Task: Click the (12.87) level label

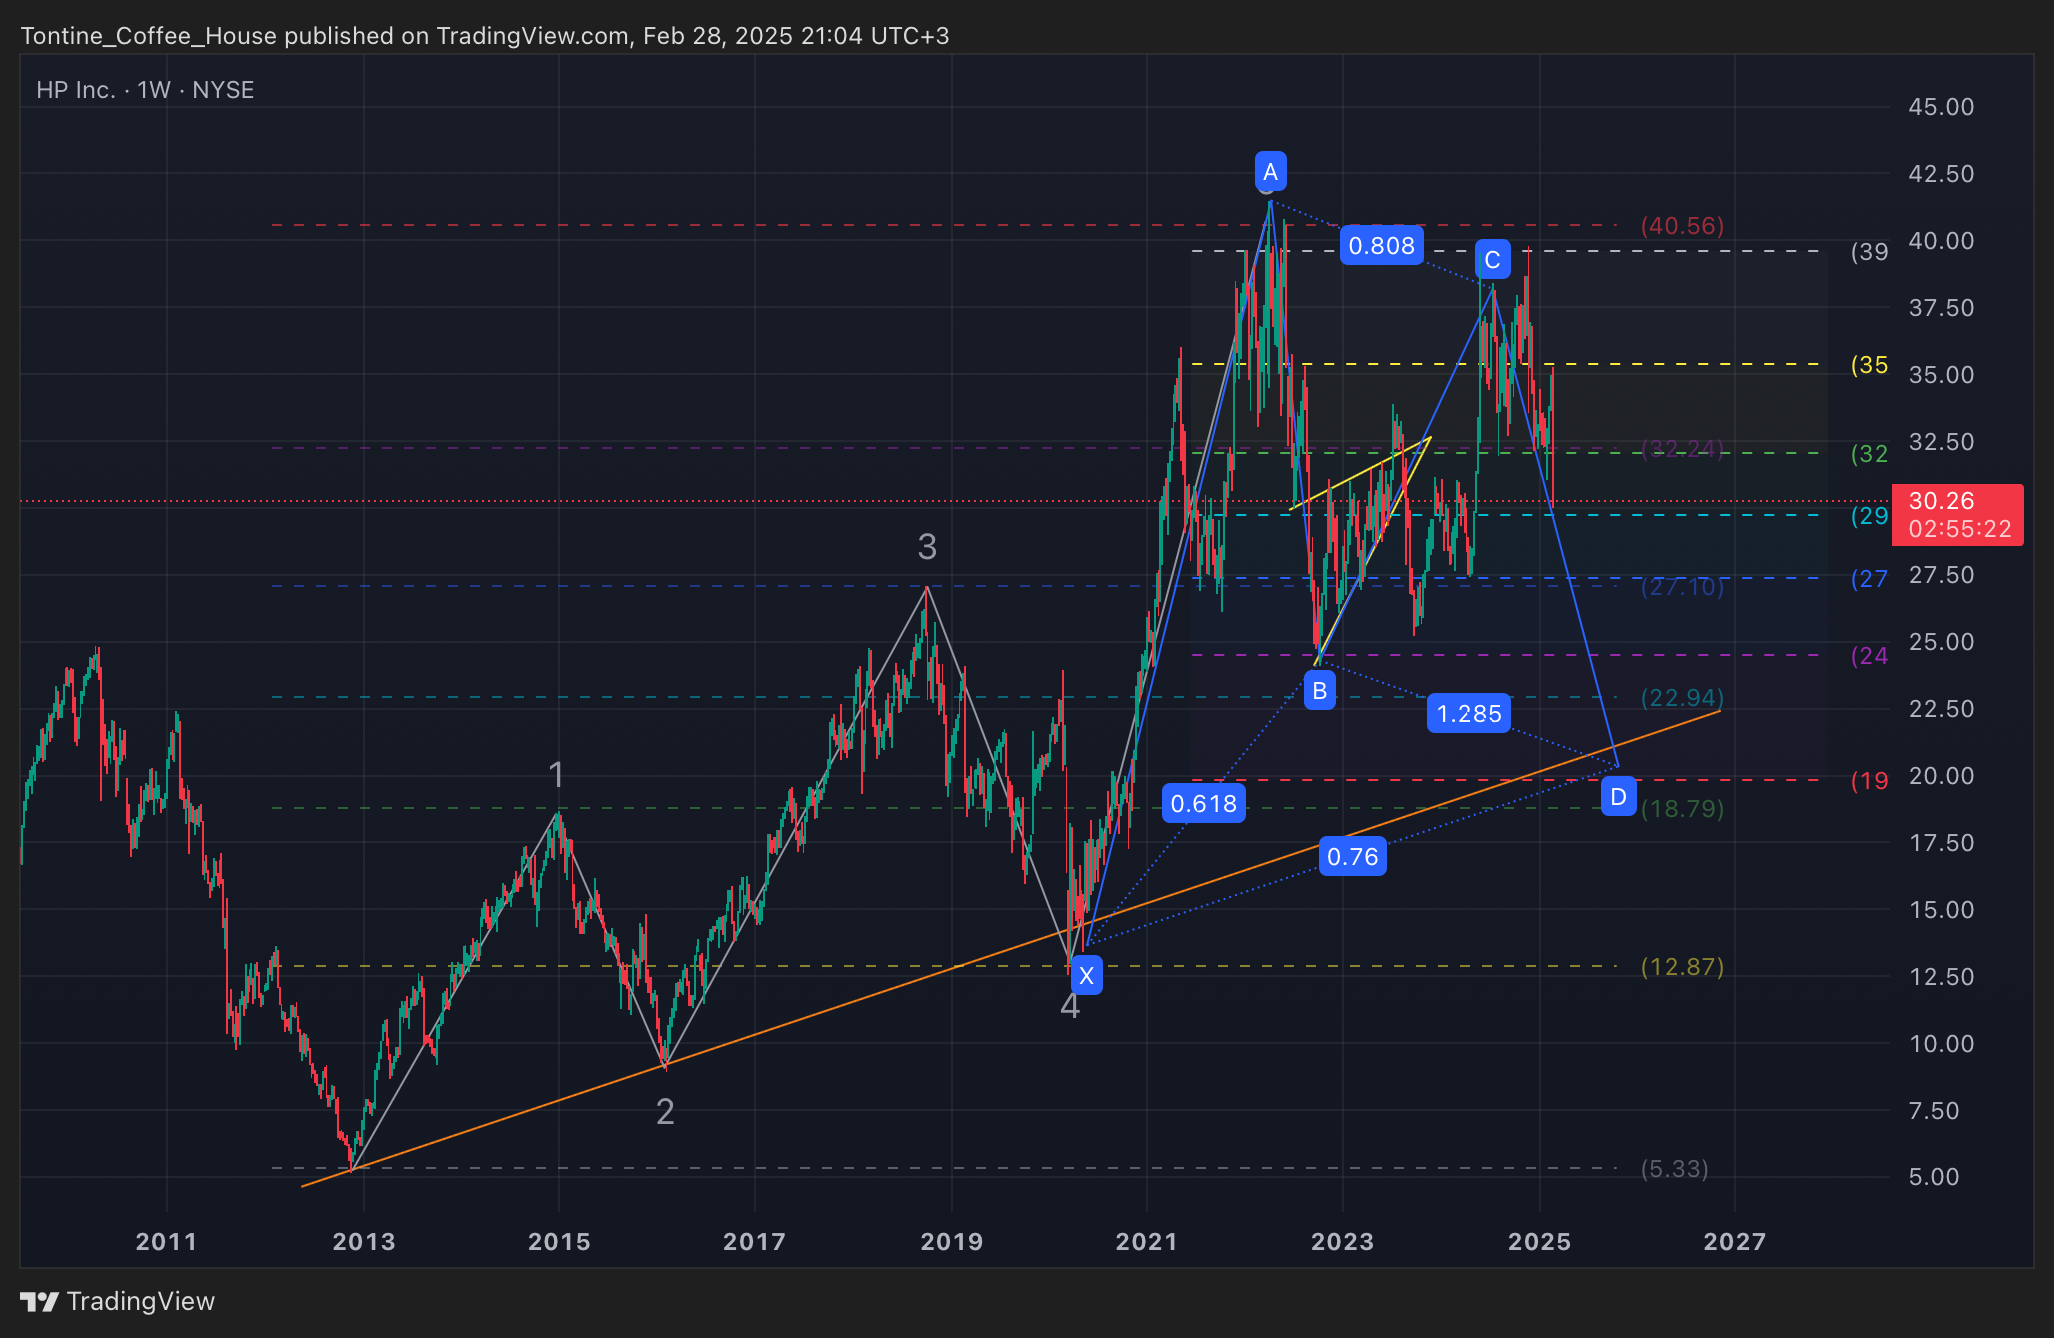Action: (1682, 967)
